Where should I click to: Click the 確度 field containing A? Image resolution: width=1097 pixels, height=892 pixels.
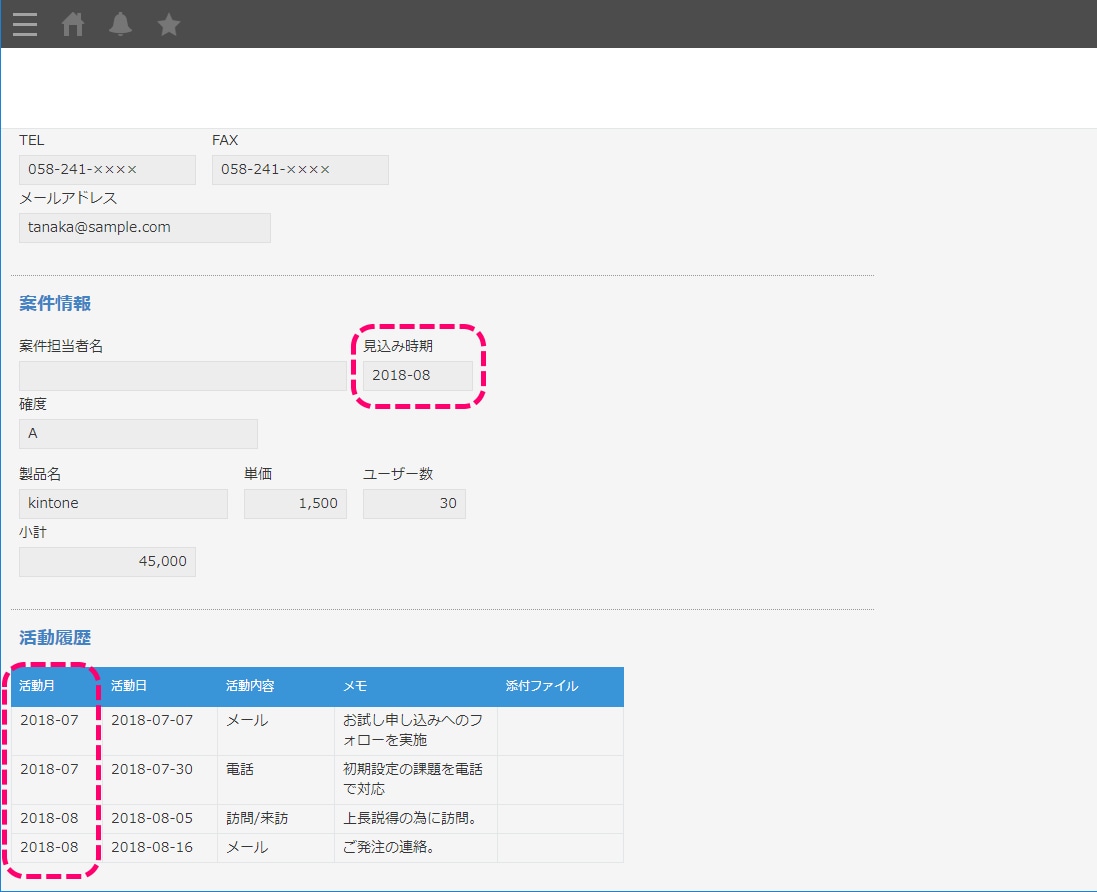137,433
